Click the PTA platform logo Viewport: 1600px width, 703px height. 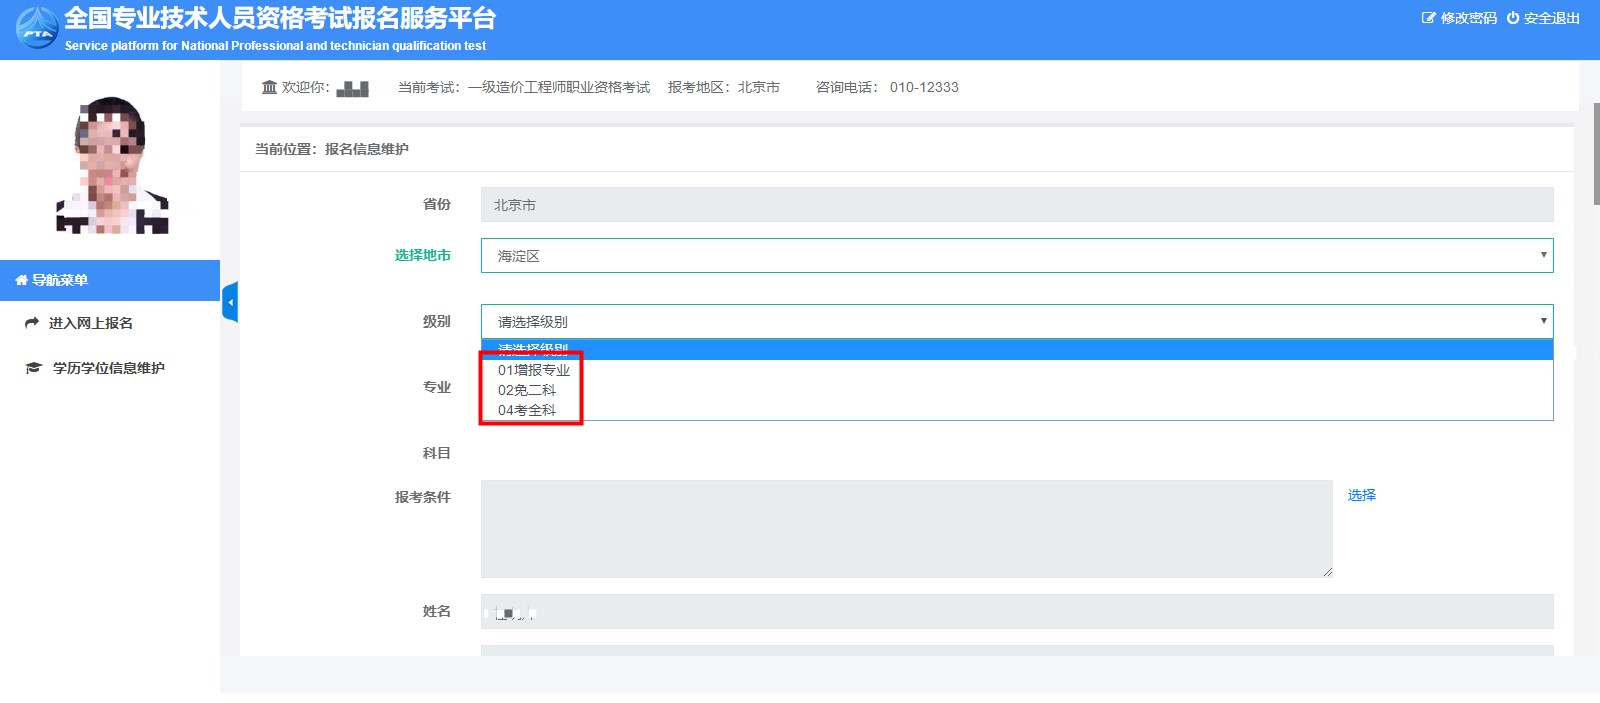pyautogui.click(x=37, y=28)
